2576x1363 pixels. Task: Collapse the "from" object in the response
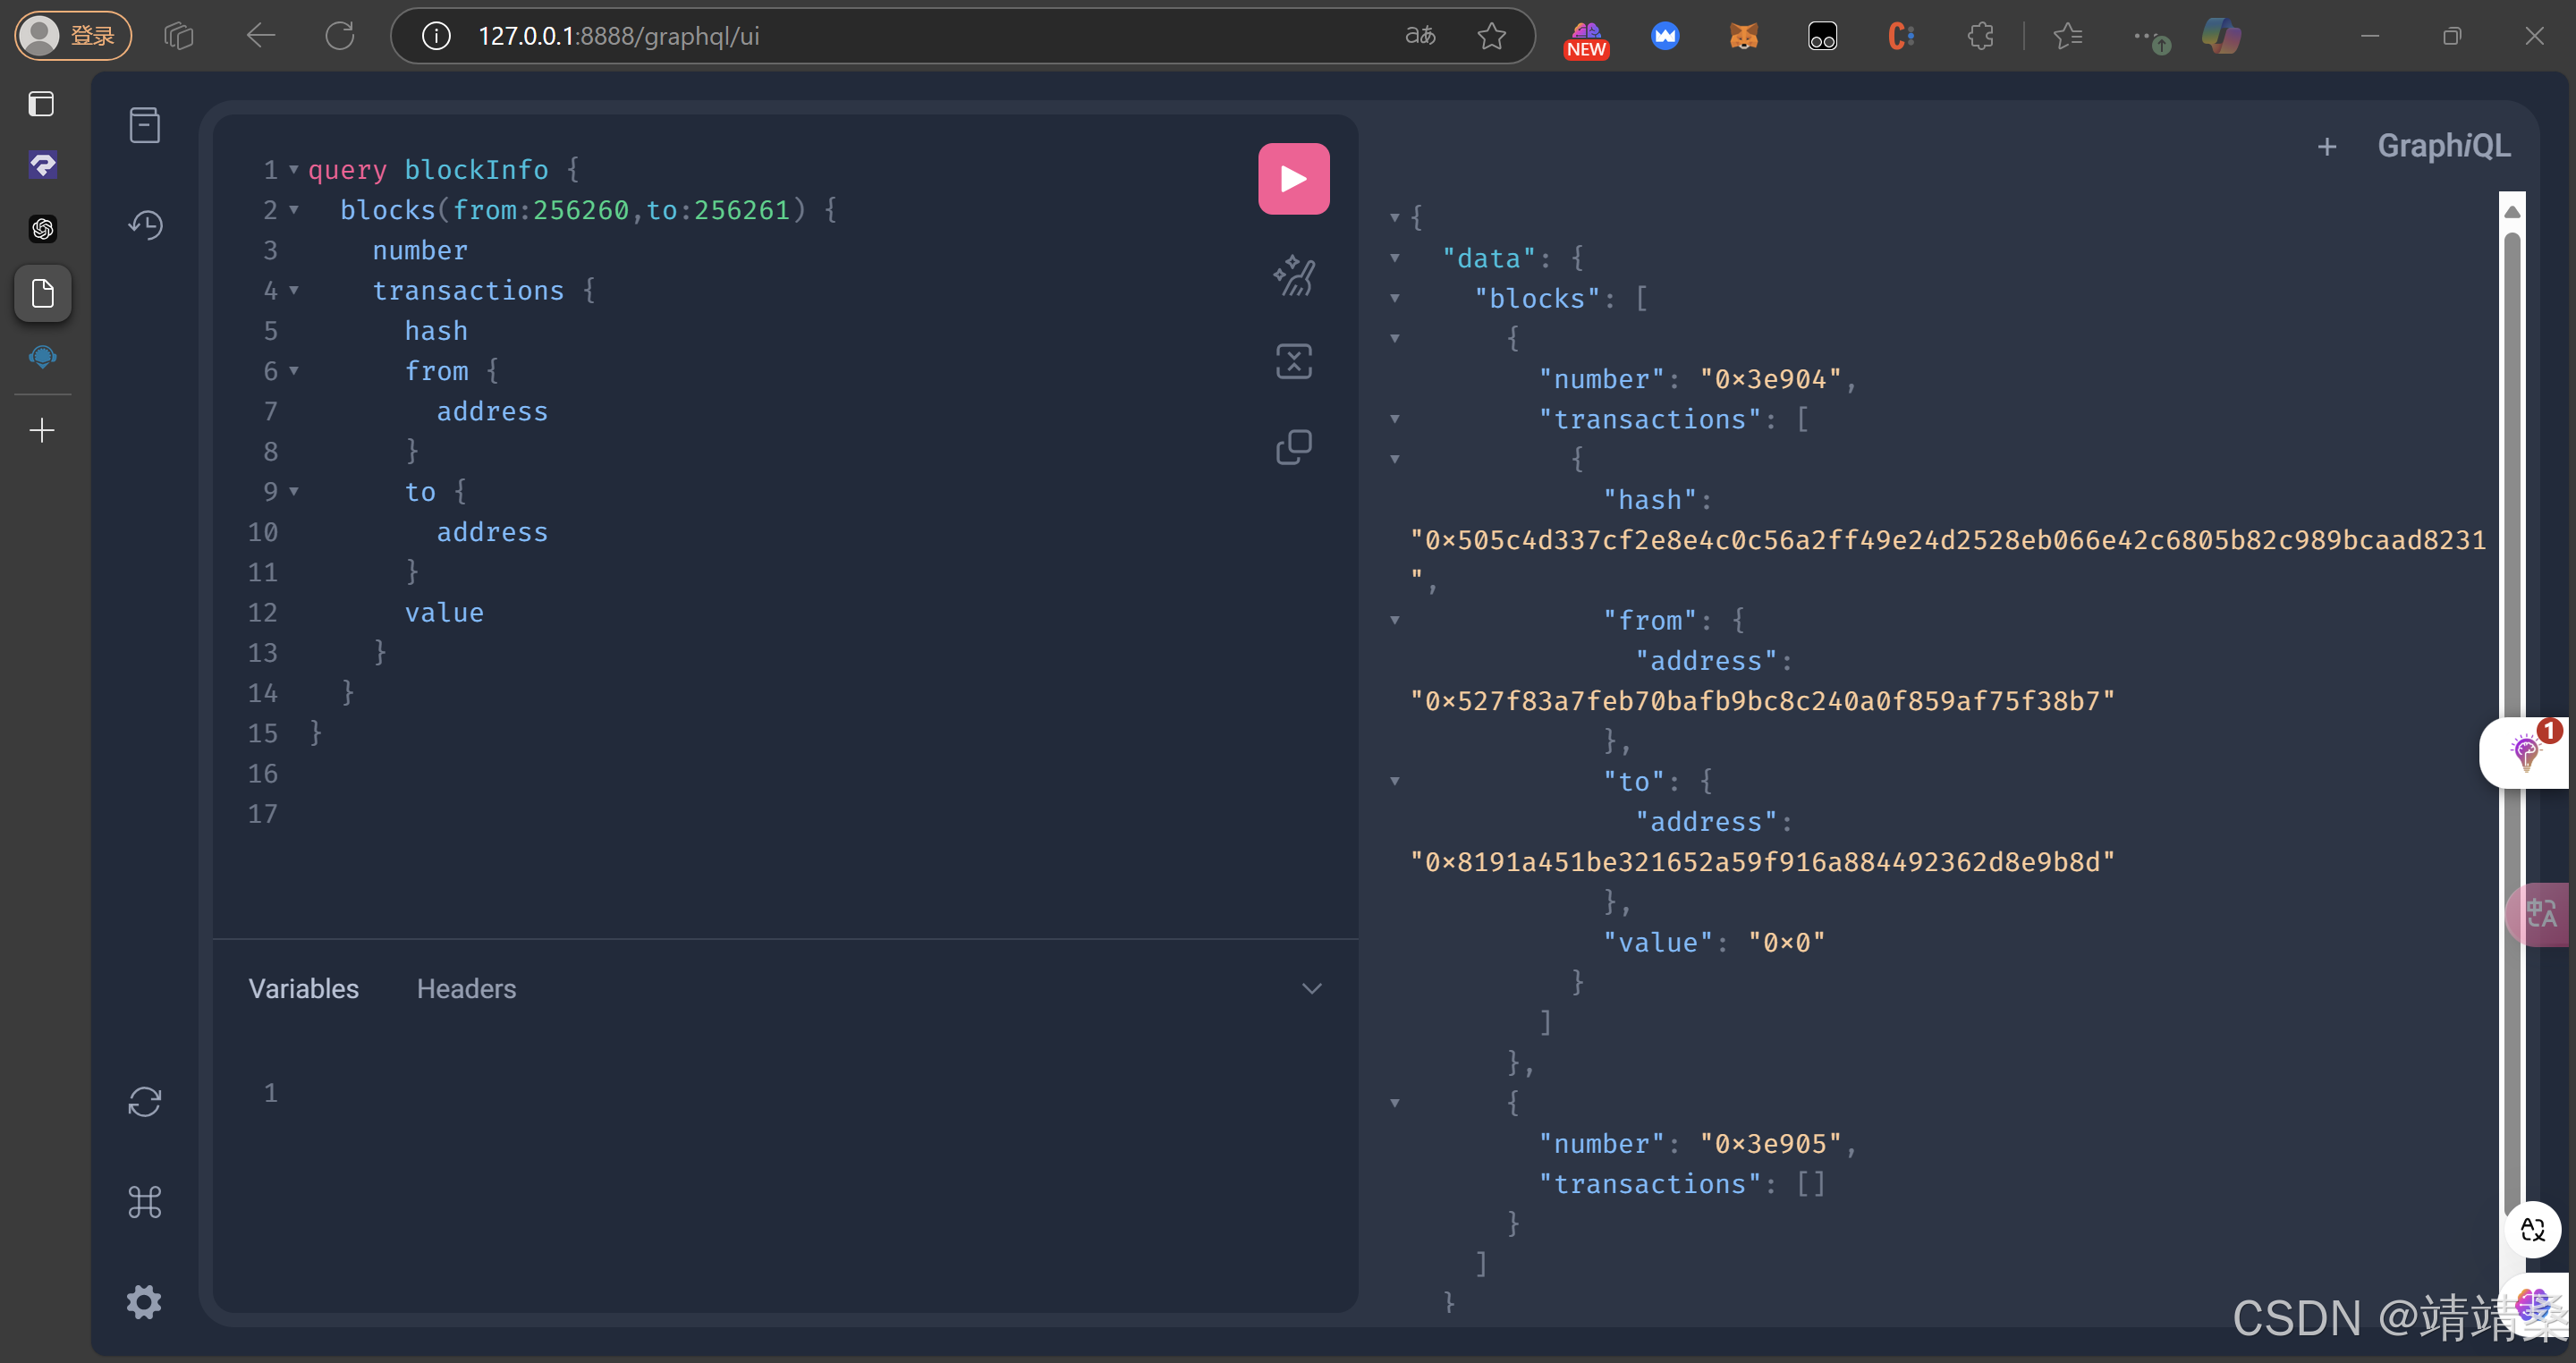[1395, 621]
